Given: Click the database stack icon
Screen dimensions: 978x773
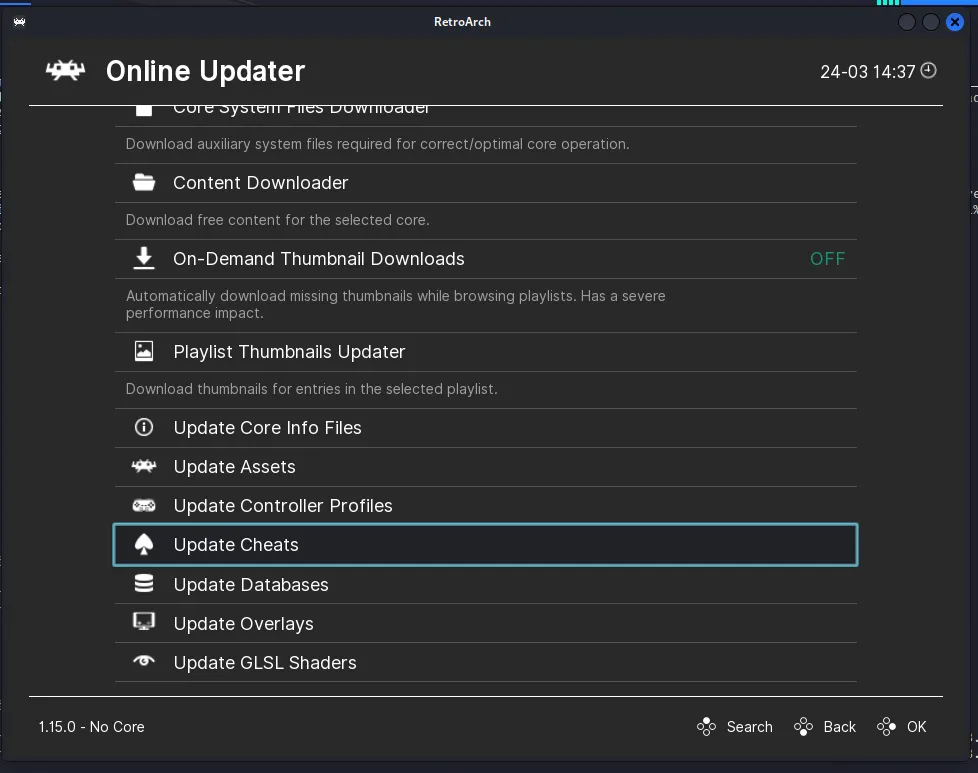Looking at the screenshot, I should 144,585.
